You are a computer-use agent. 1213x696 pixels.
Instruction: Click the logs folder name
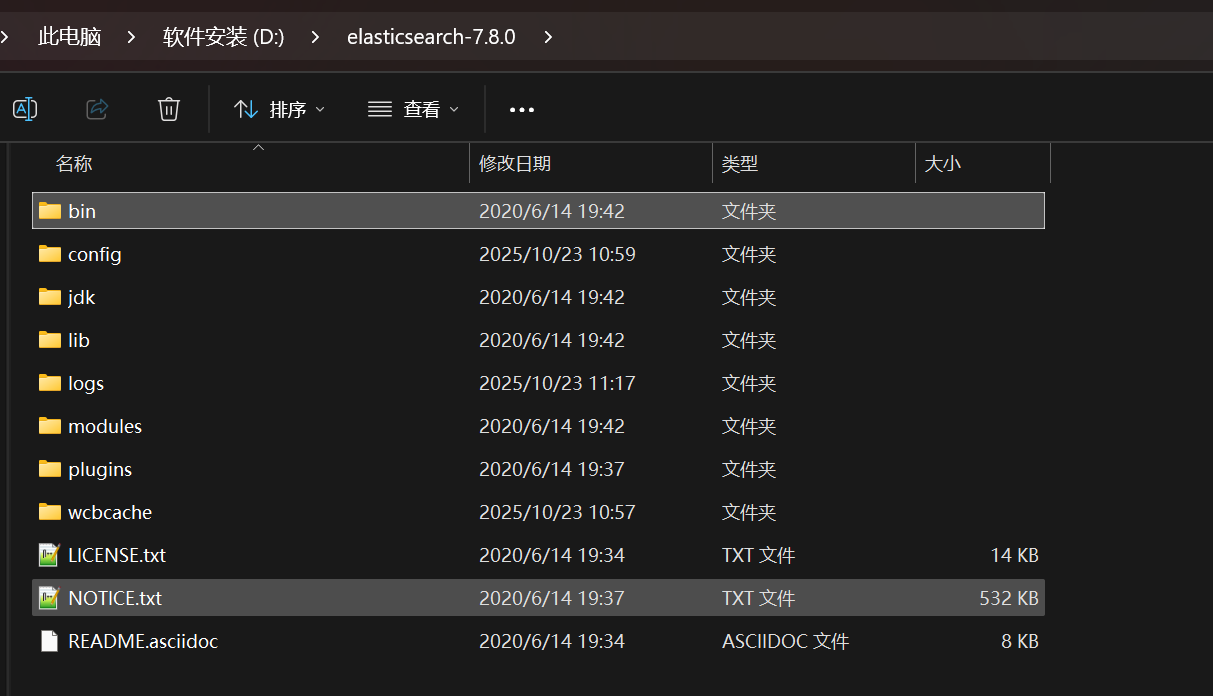(86, 383)
